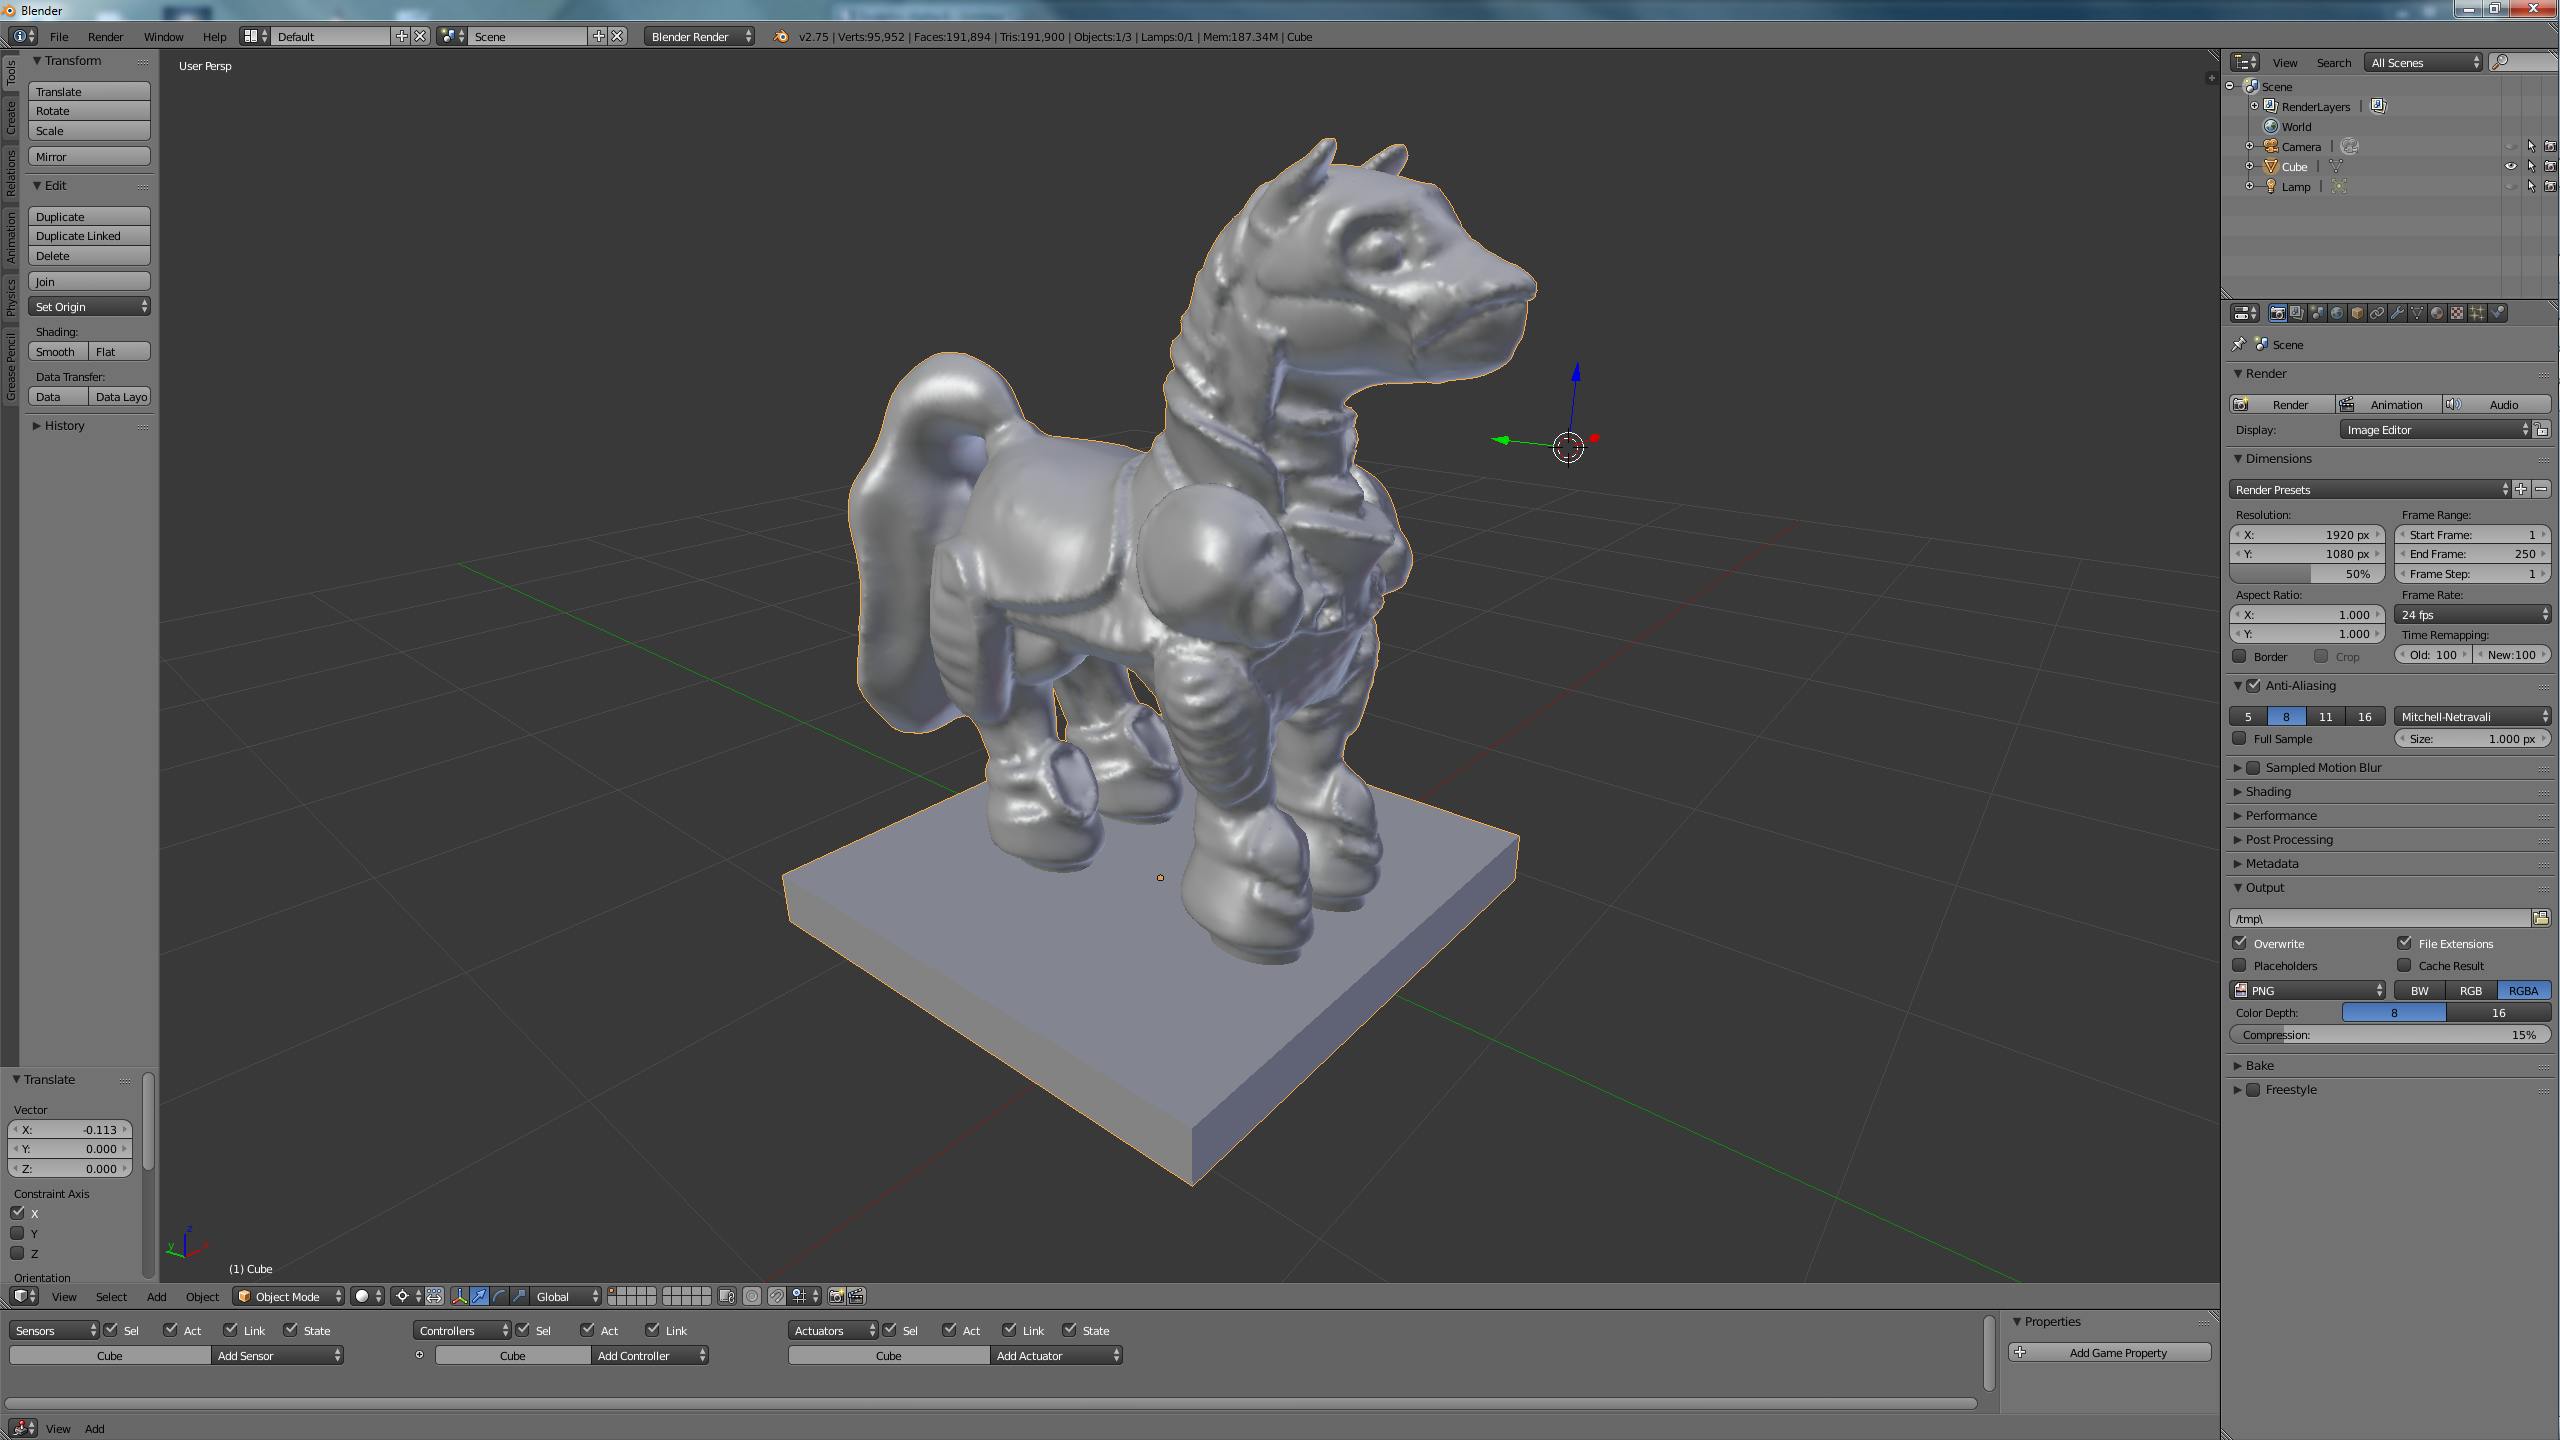
Task: Open the File menu
Action: tap(59, 36)
